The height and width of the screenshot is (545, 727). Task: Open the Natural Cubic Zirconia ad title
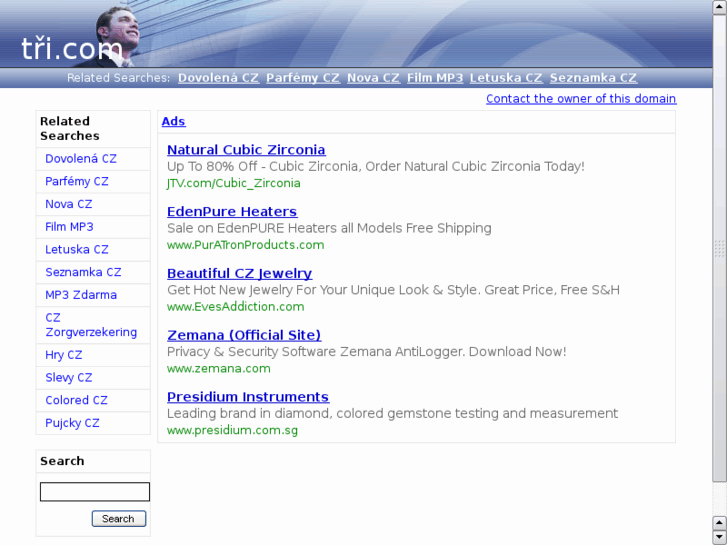[246, 150]
